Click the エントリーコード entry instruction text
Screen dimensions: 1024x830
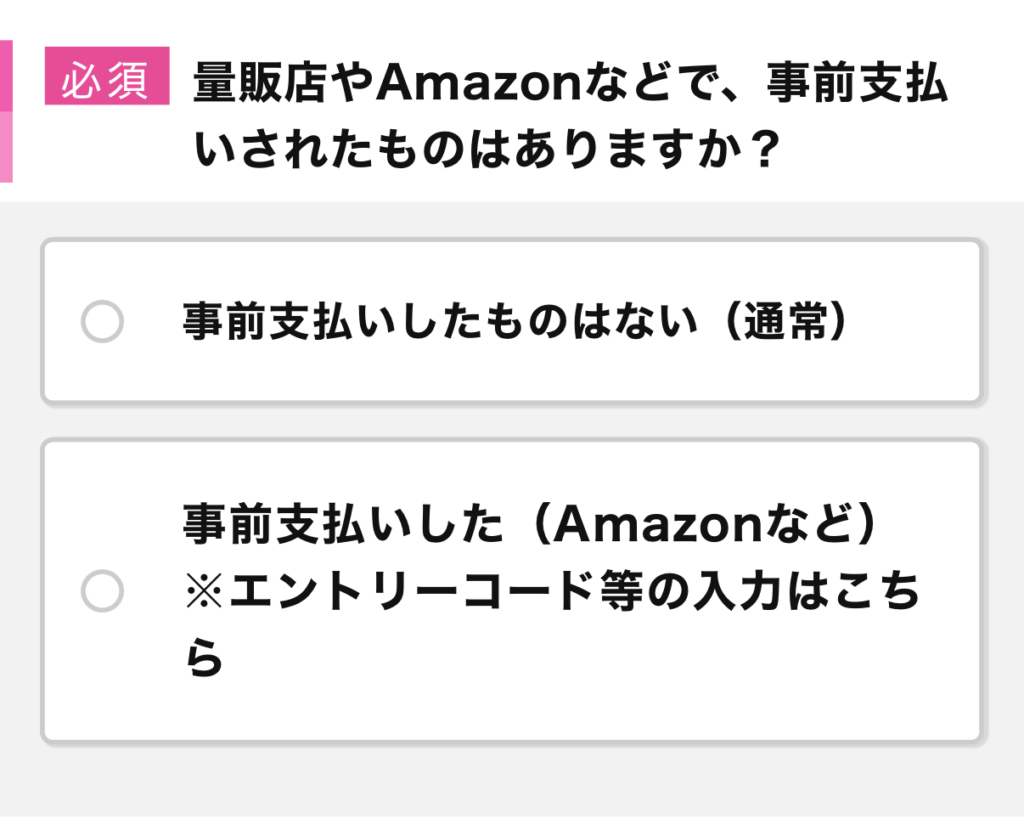point(555,590)
